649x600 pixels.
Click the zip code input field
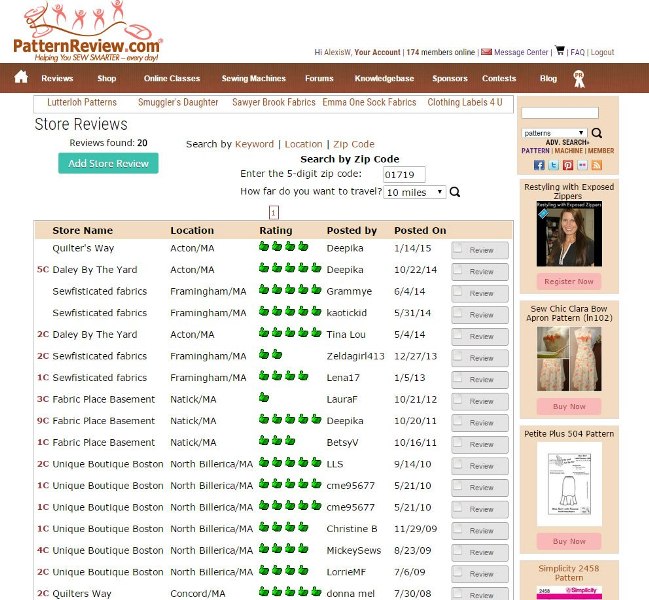pos(404,174)
